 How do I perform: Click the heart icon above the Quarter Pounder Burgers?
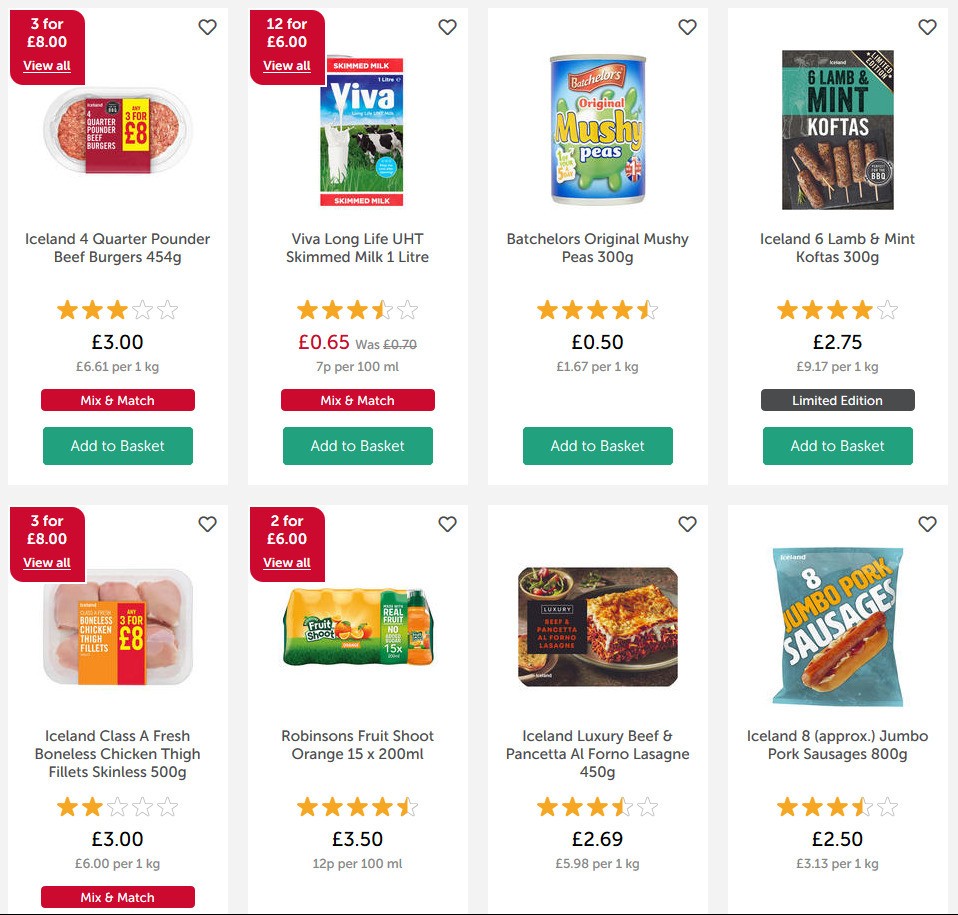[x=207, y=28]
